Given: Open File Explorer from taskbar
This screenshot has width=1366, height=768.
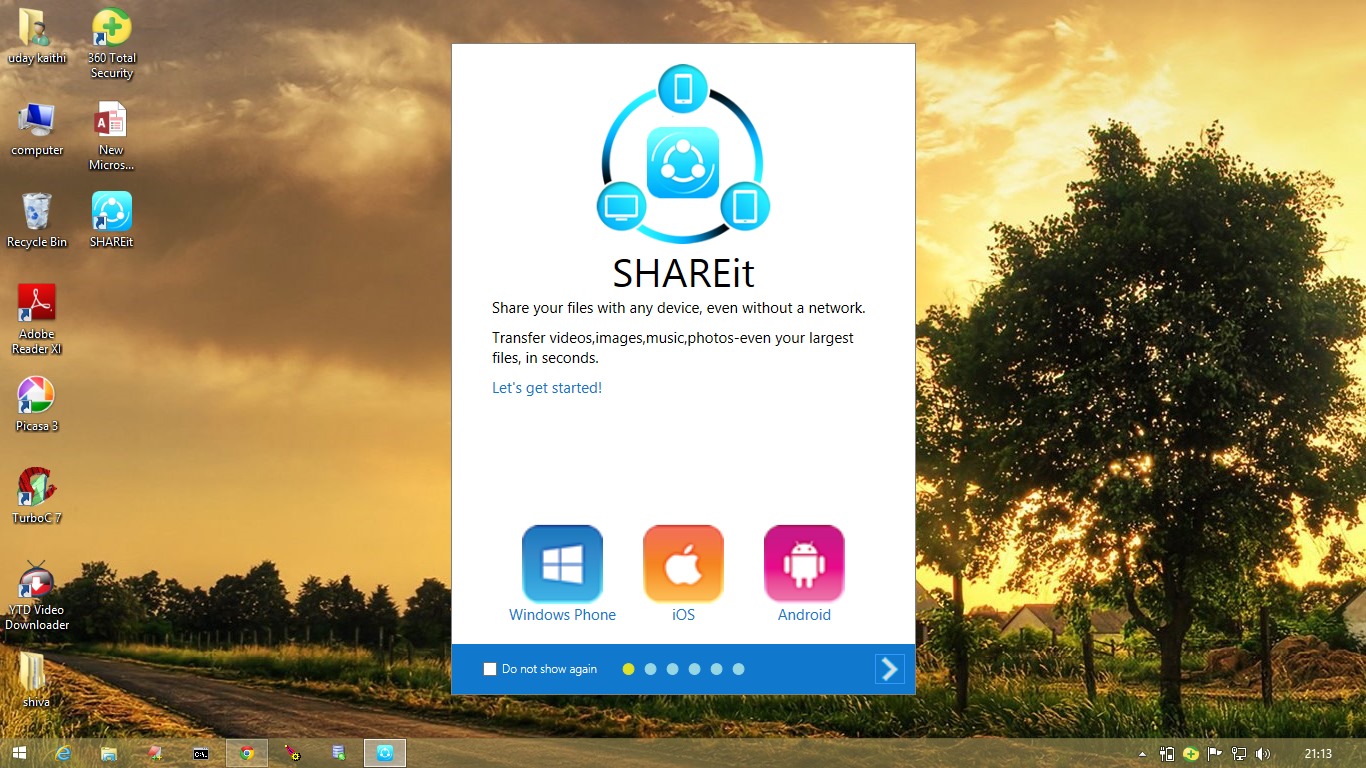Looking at the screenshot, I should [x=109, y=753].
